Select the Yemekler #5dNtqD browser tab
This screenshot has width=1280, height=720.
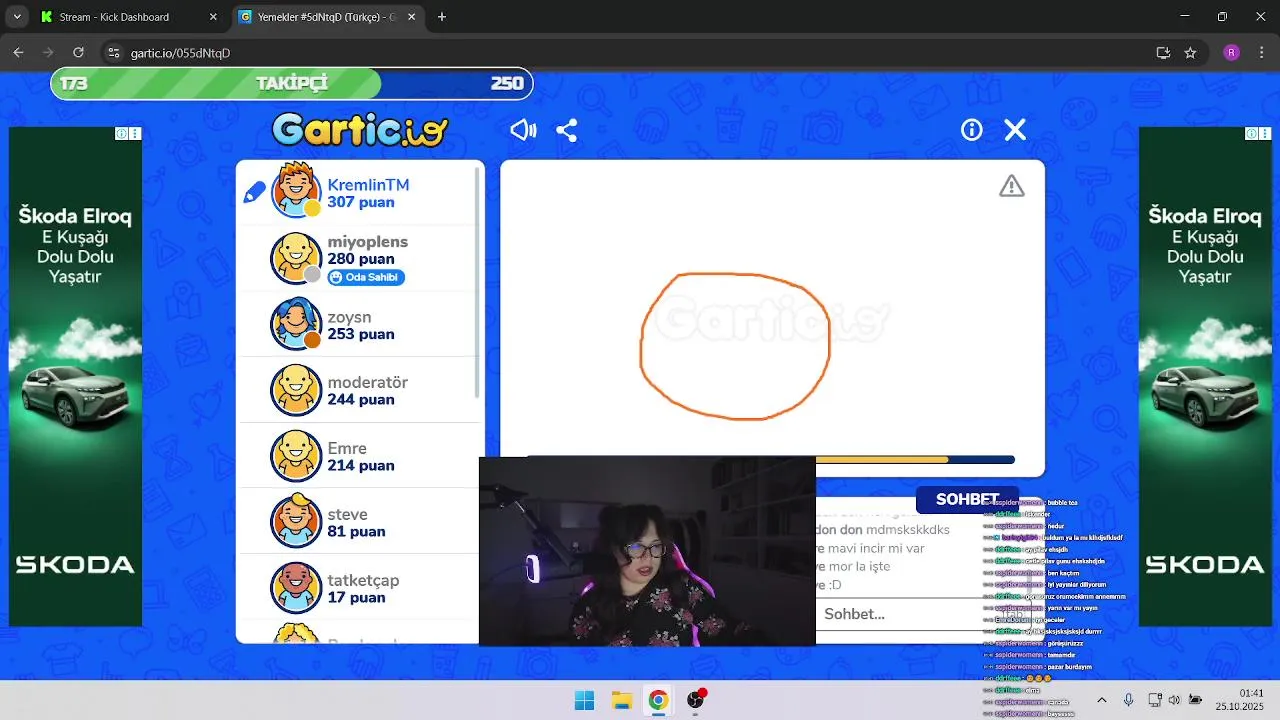click(328, 17)
